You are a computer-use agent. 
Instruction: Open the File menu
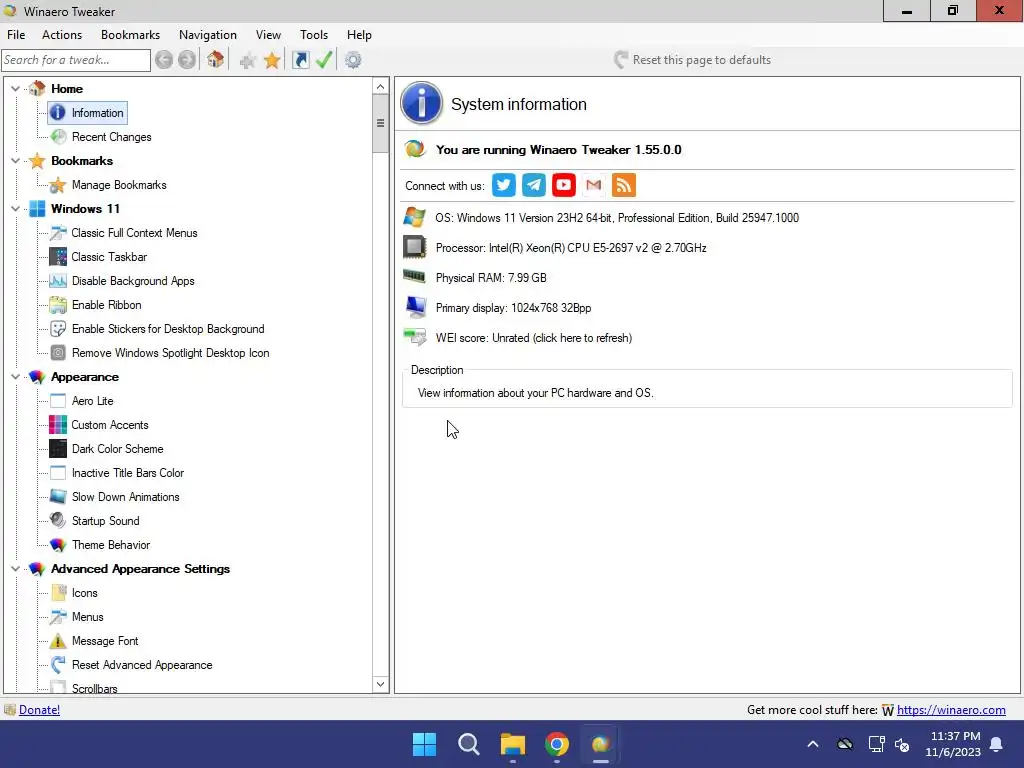click(x=16, y=35)
